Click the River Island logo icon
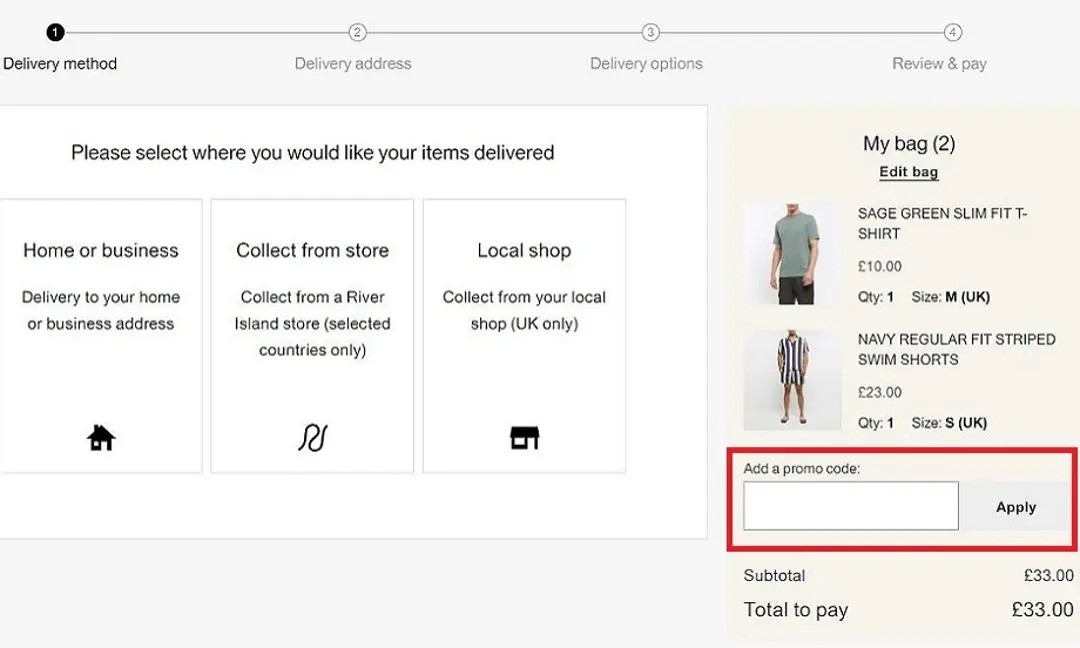1080x648 pixels. click(x=313, y=437)
